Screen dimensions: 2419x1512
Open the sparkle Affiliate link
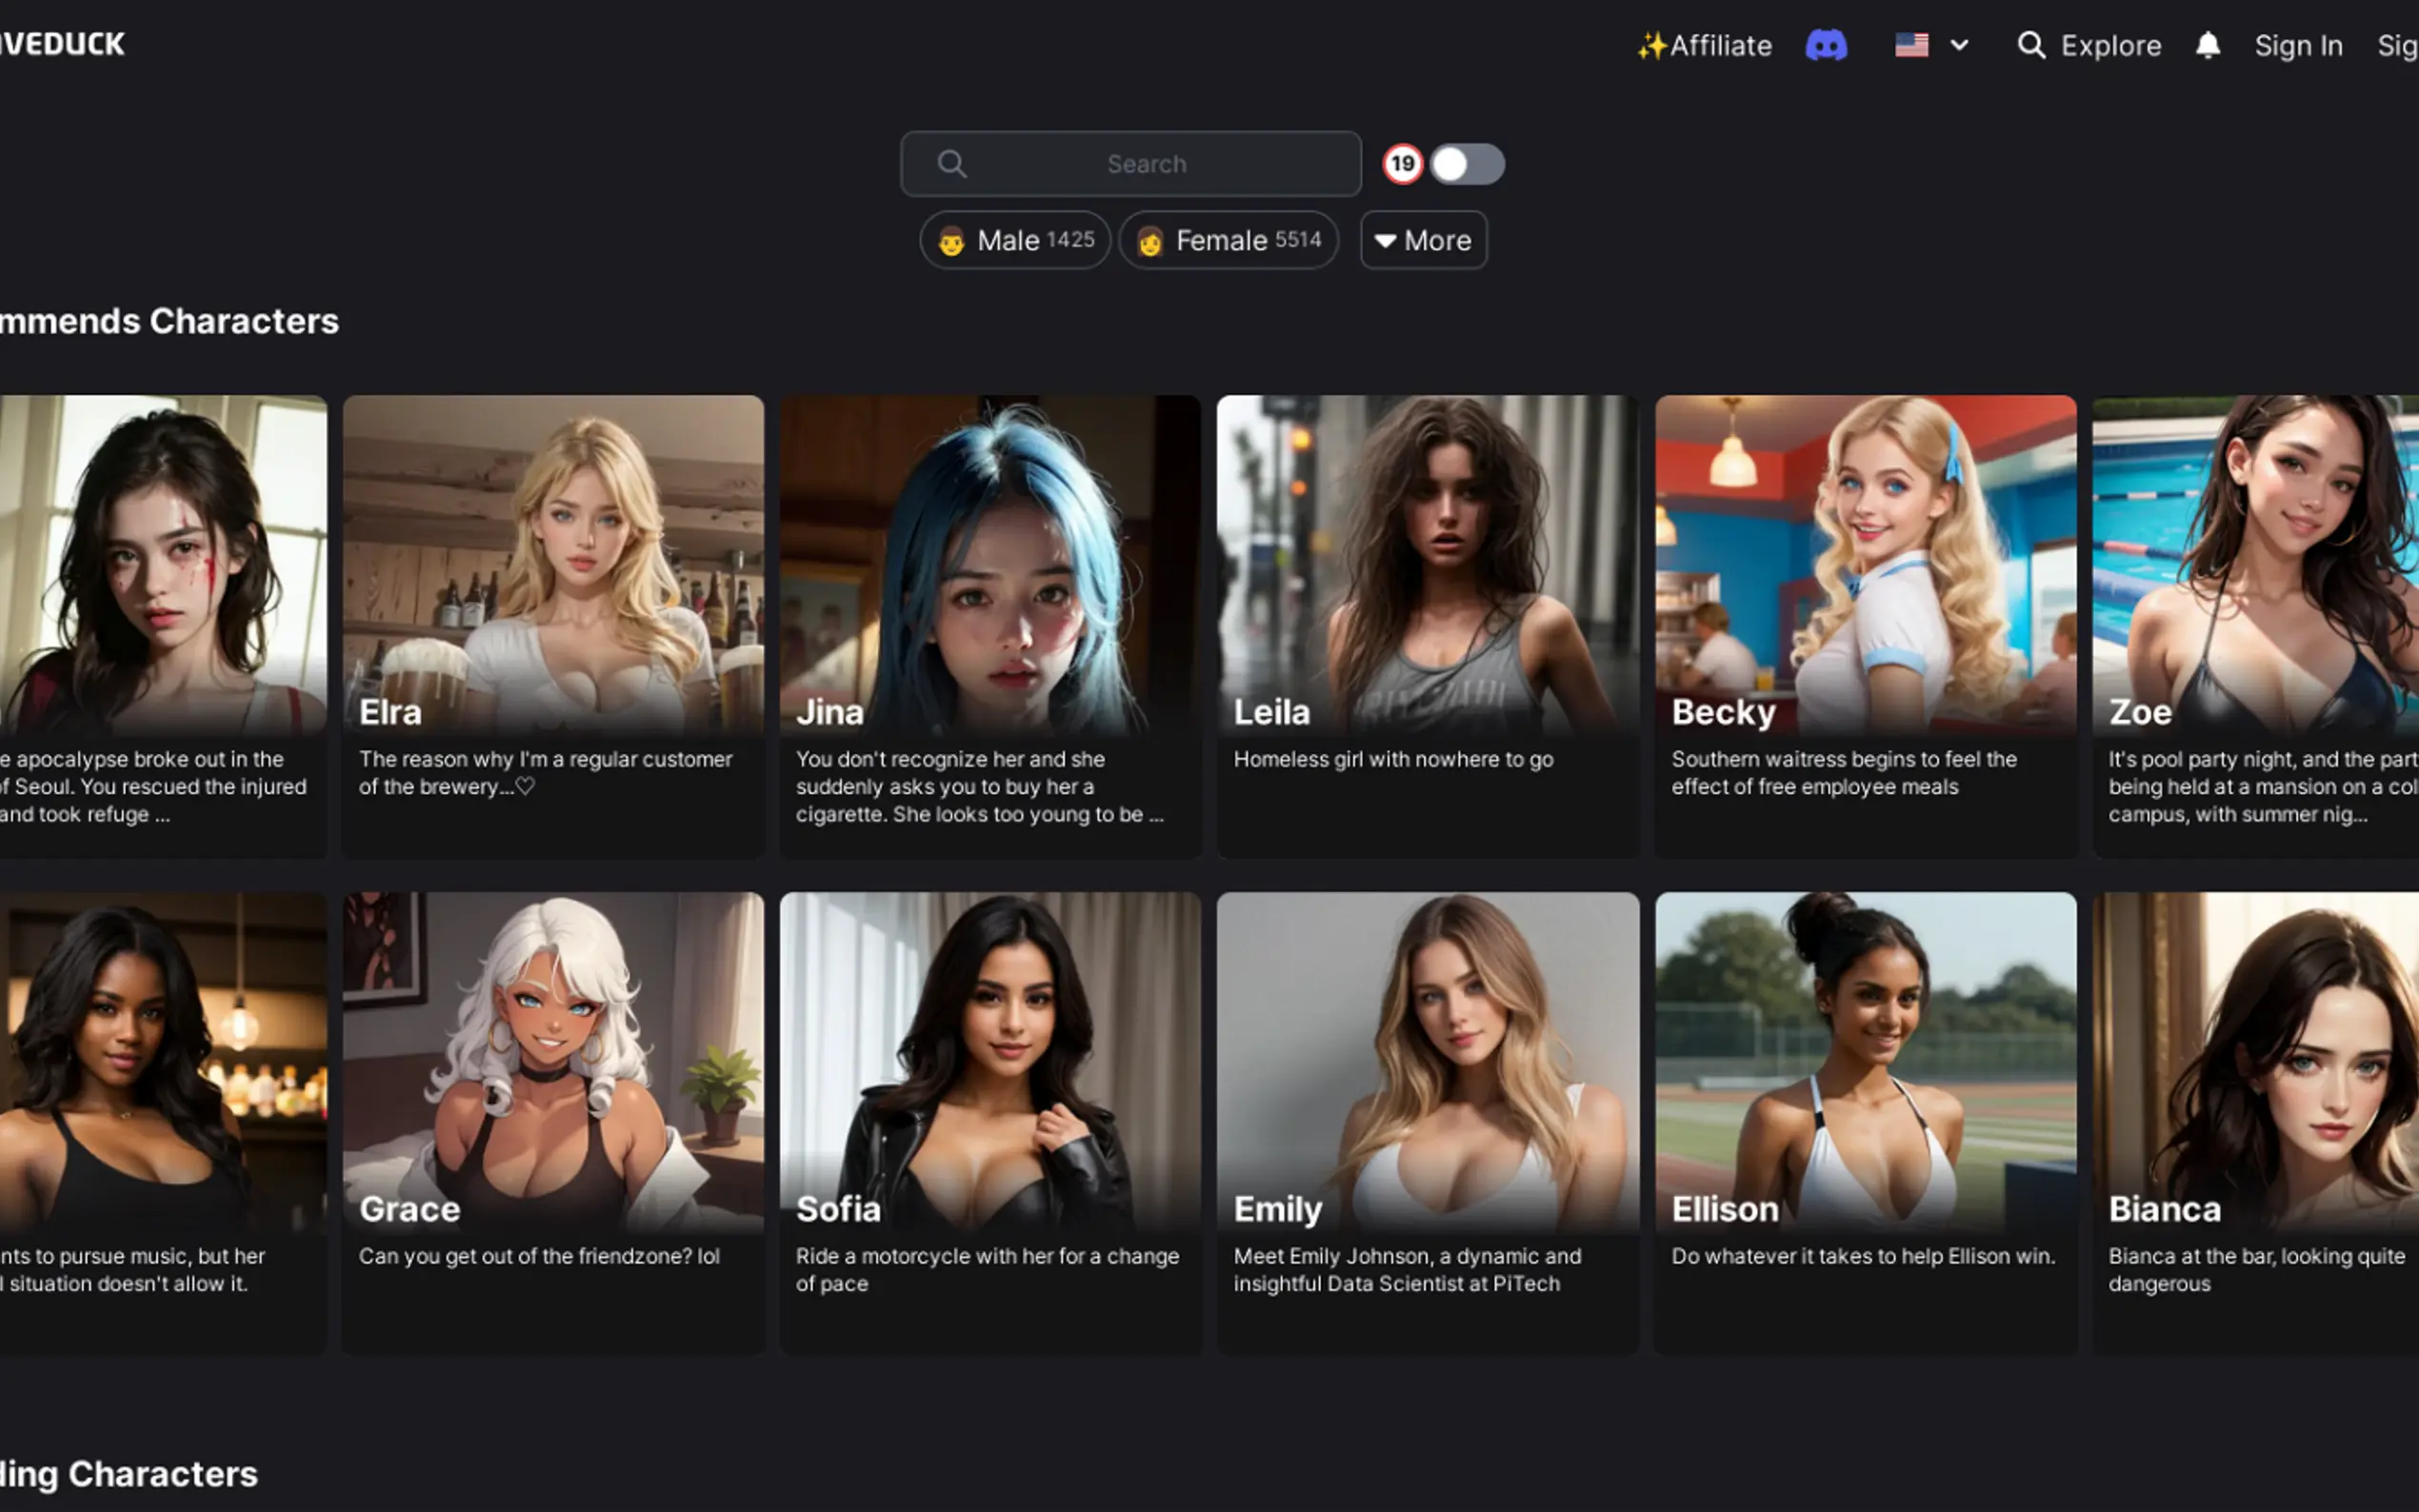click(1704, 45)
